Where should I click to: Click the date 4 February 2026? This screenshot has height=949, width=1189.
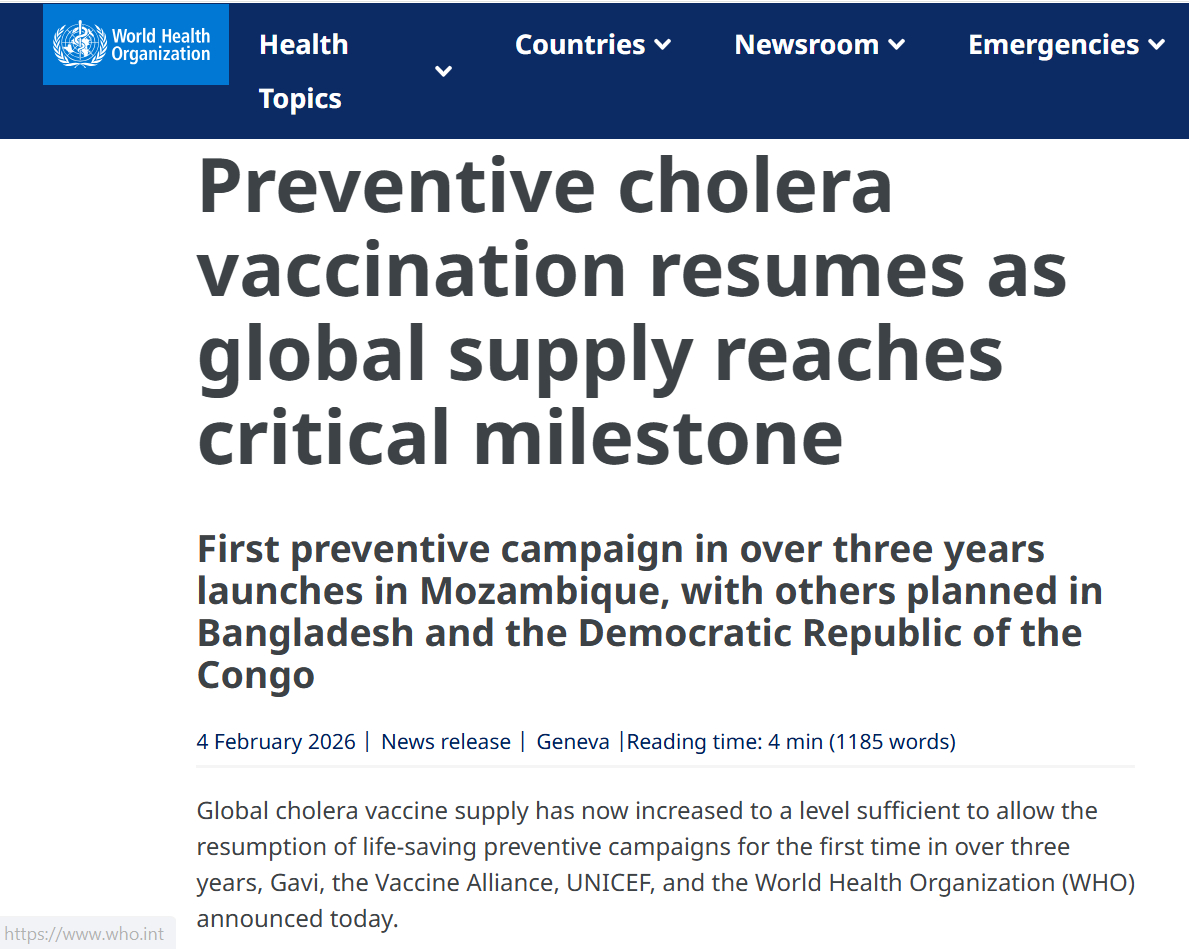pyautogui.click(x=276, y=742)
